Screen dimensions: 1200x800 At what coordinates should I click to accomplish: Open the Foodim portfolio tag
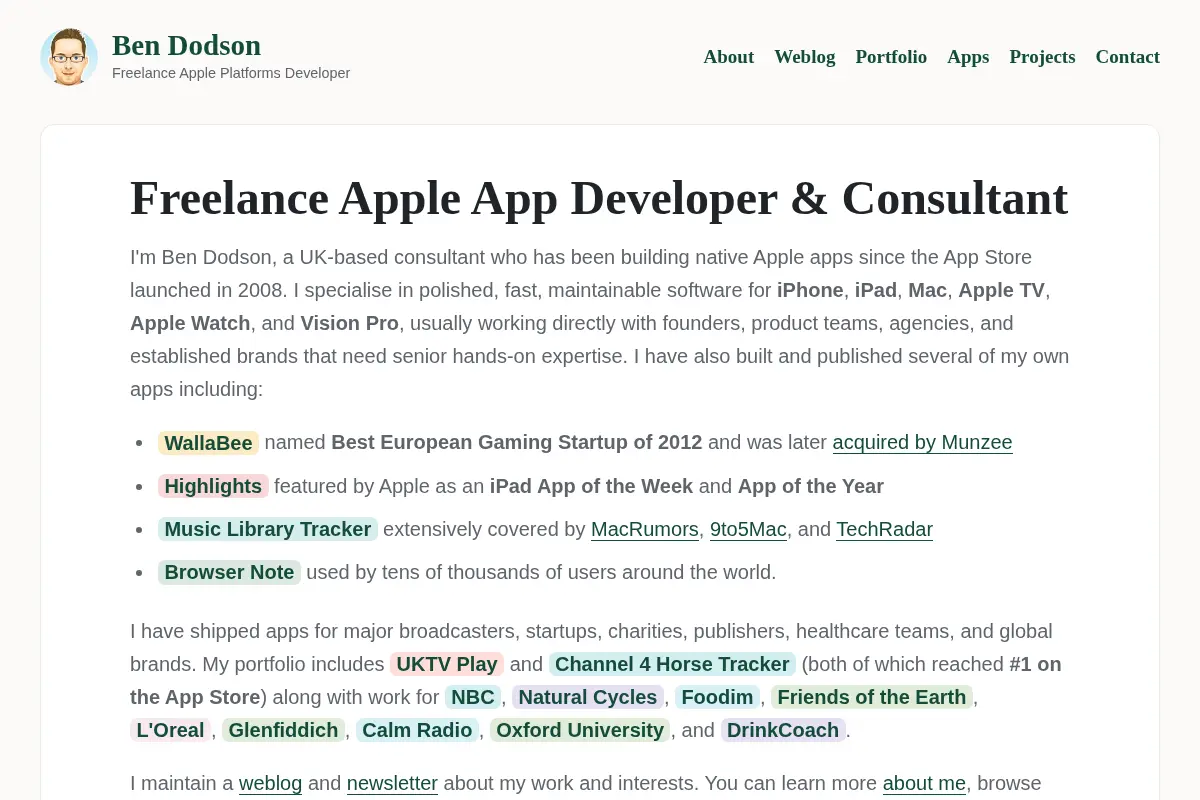click(717, 697)
